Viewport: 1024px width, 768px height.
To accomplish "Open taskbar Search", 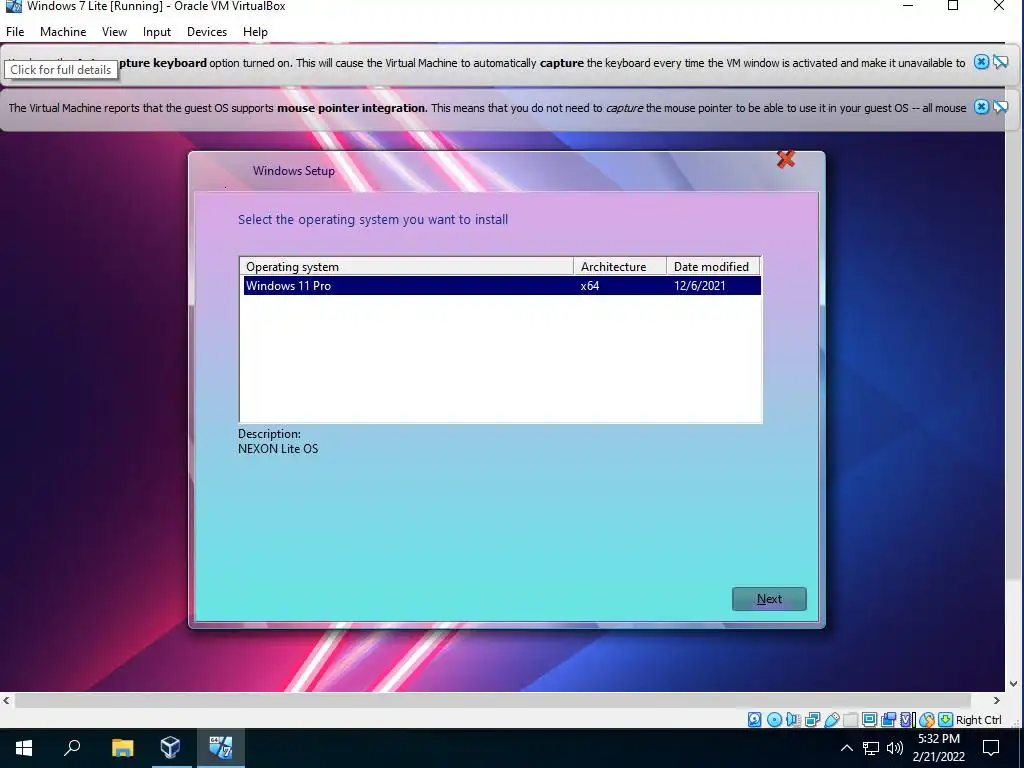I will click(x=72, y=748).
